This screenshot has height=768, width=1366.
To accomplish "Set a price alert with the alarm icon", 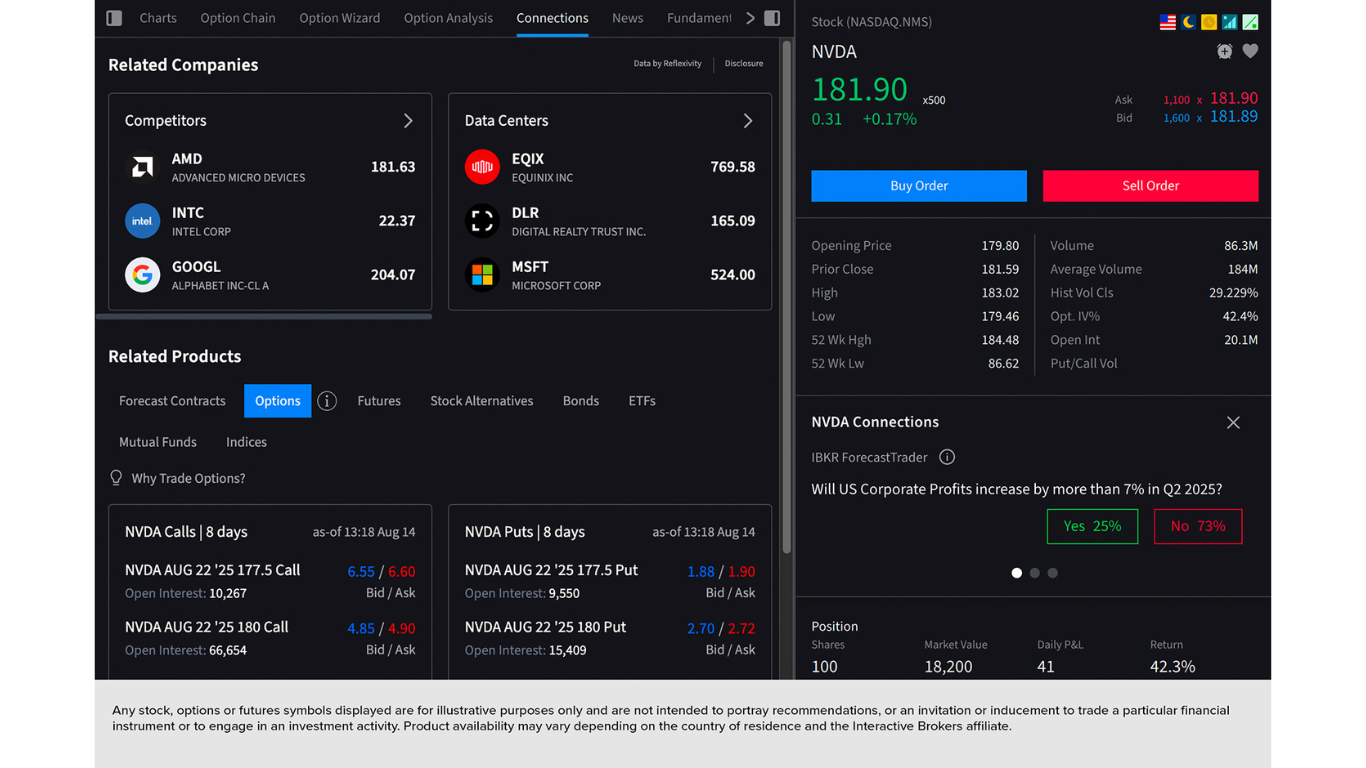I will (x=1224, y=51).
